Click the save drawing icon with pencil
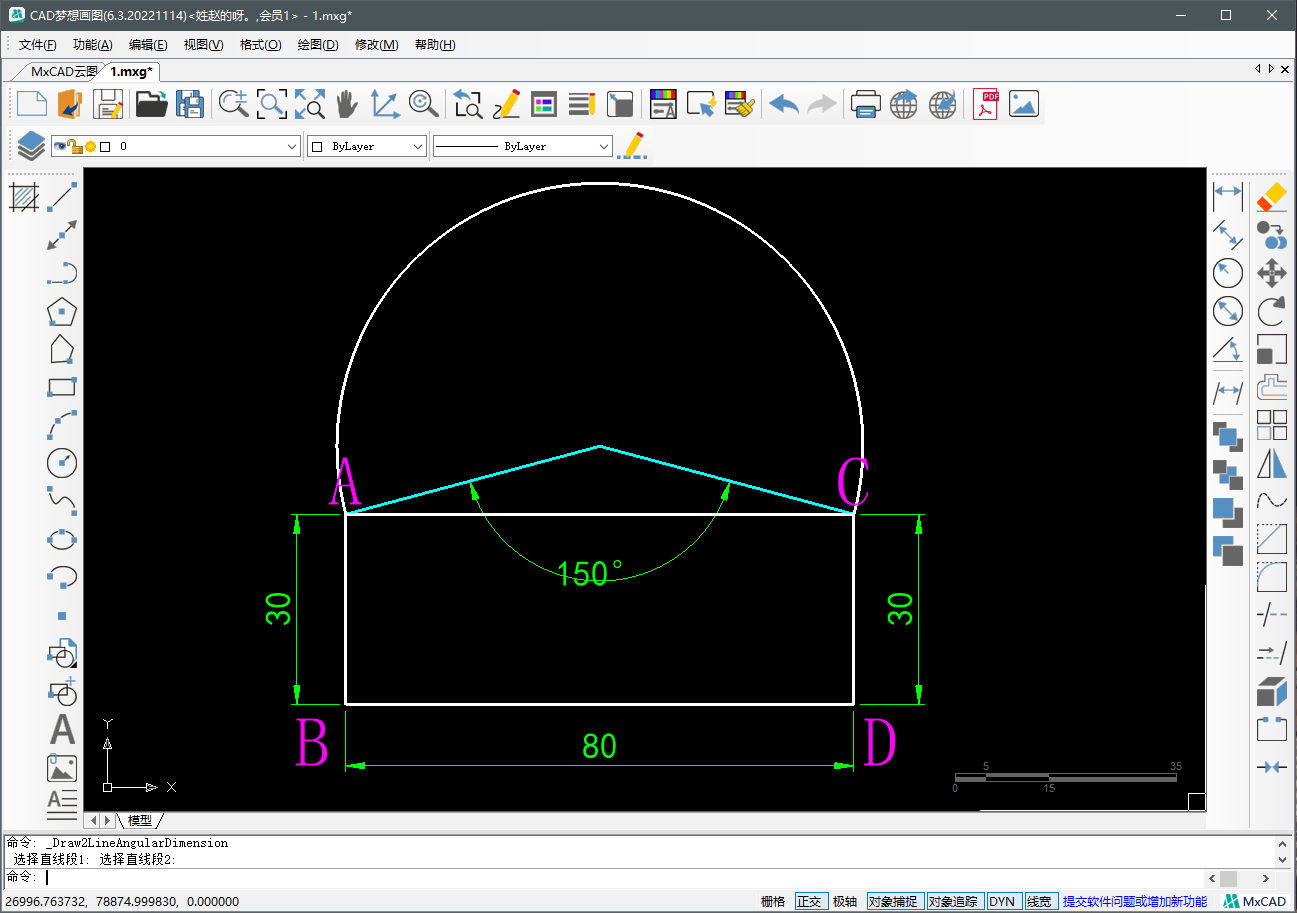 click(108, 104)
